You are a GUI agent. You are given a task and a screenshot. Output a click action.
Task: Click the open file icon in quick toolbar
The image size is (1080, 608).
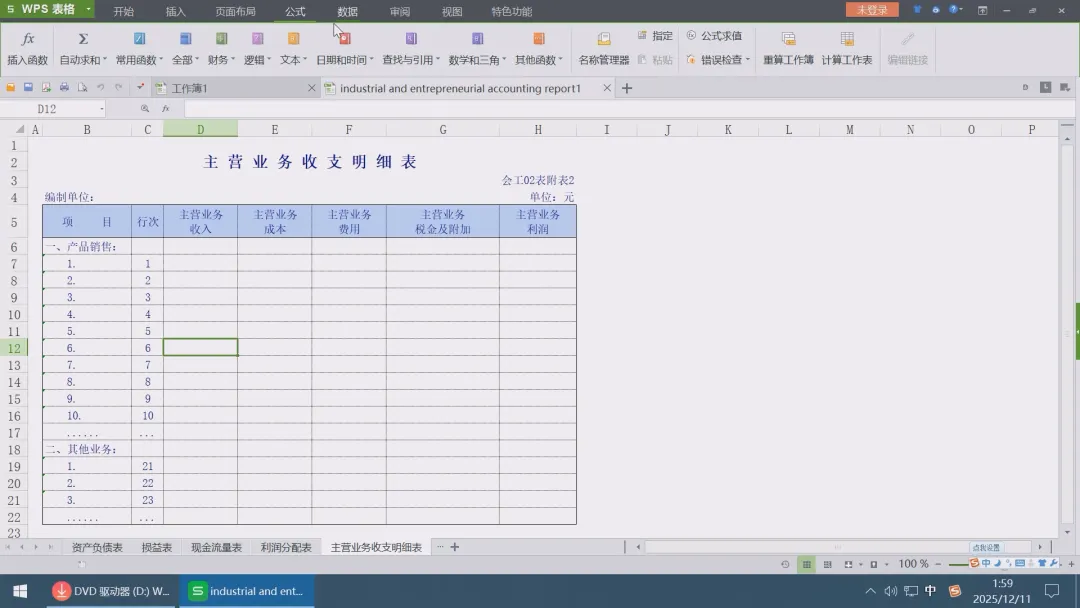point(10,87)
